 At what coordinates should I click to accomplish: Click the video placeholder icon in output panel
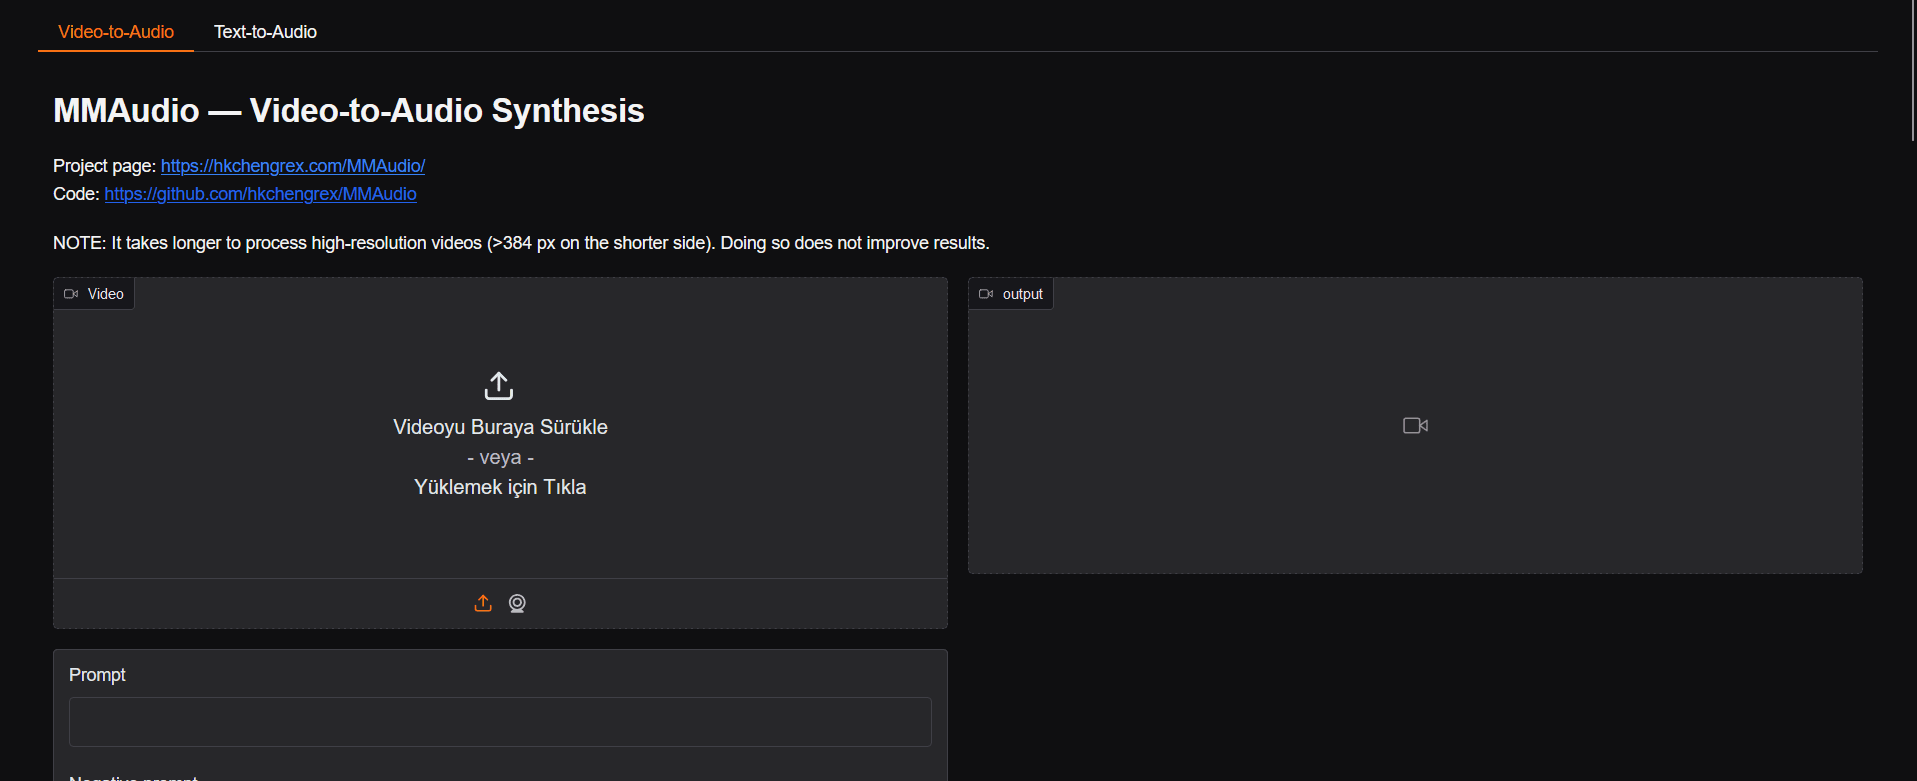click(x=1415, y=426)
